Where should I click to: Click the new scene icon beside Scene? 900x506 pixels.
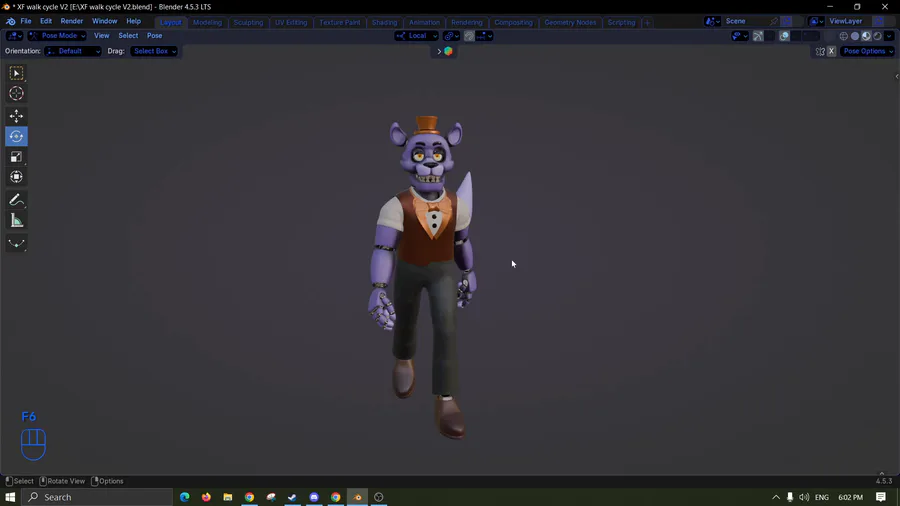point(787,21)
